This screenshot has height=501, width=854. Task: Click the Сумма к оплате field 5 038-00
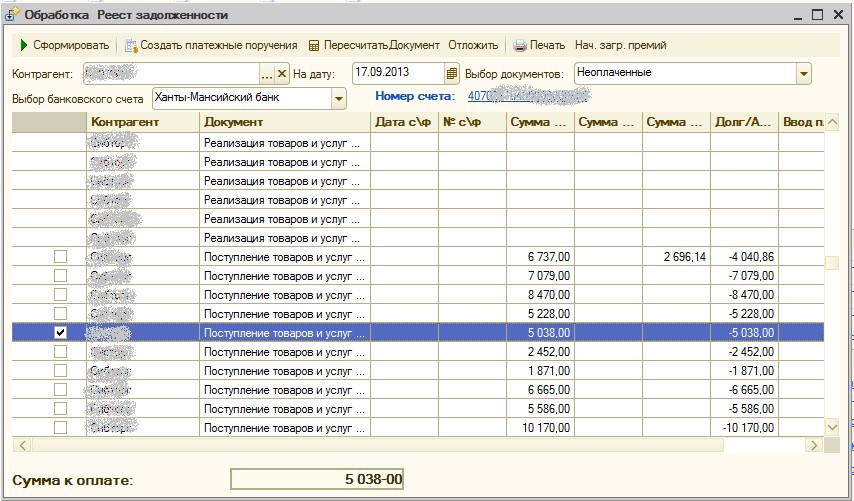(317, 480)
